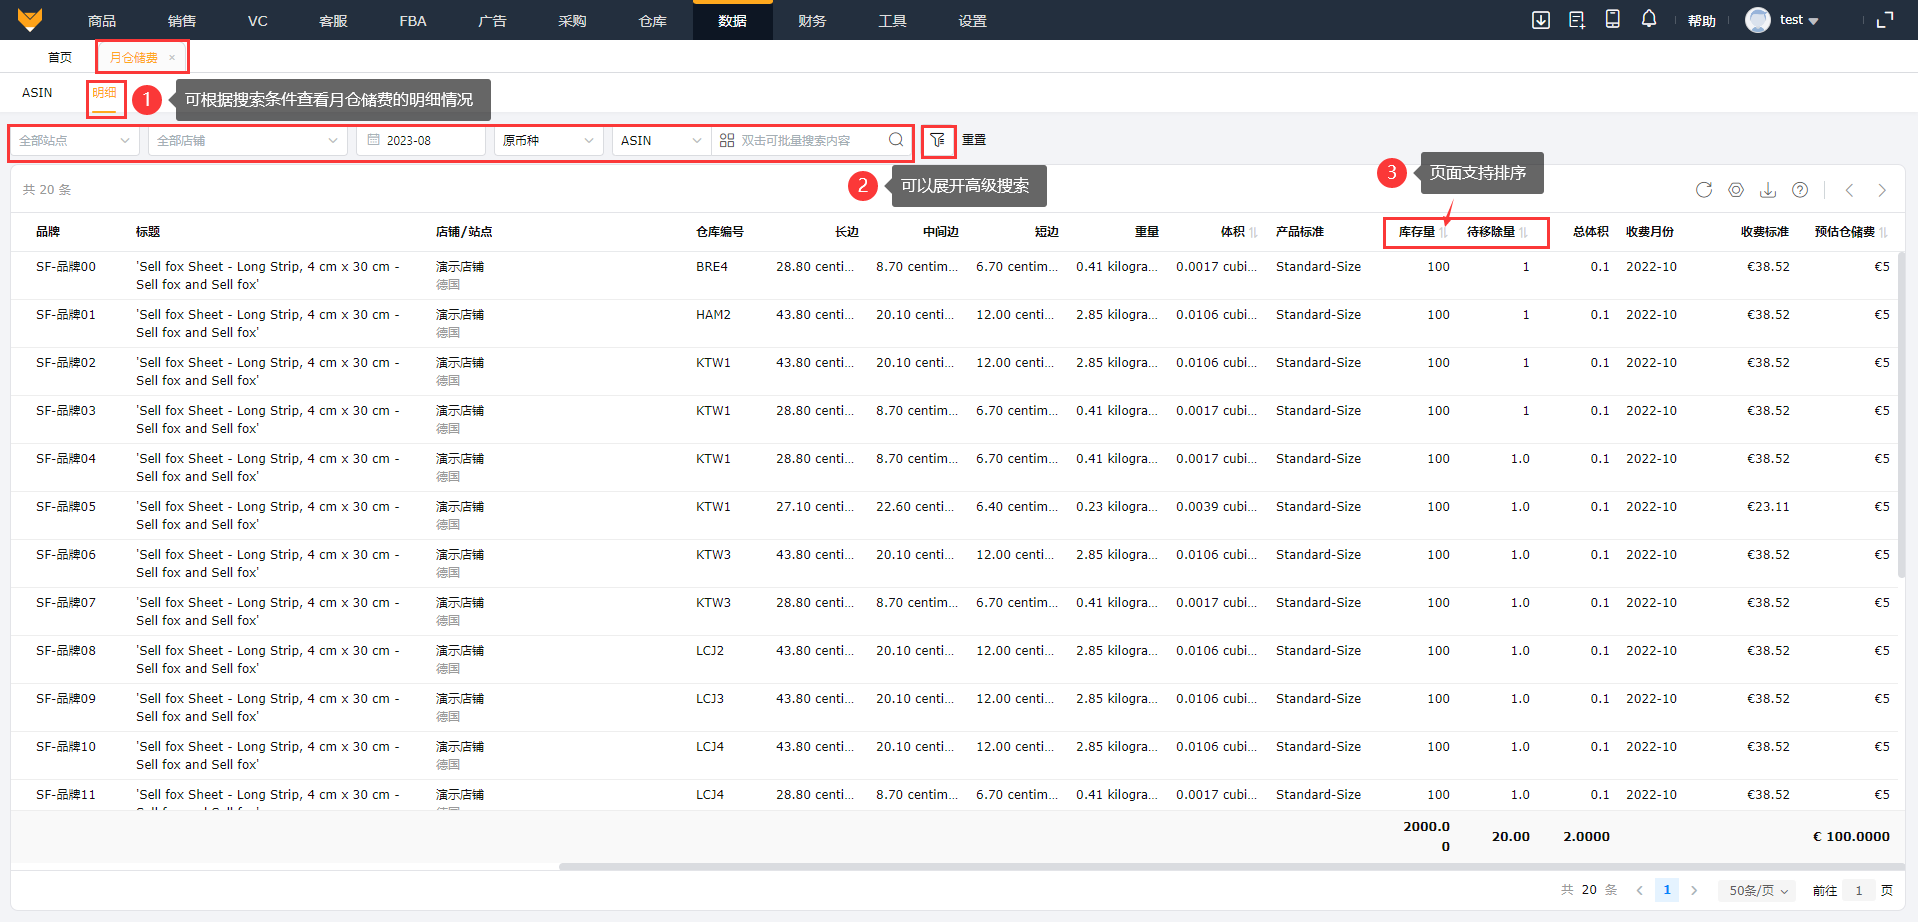
Task: Click the advanced search filter icon
Action: click(x=937, y=141)
